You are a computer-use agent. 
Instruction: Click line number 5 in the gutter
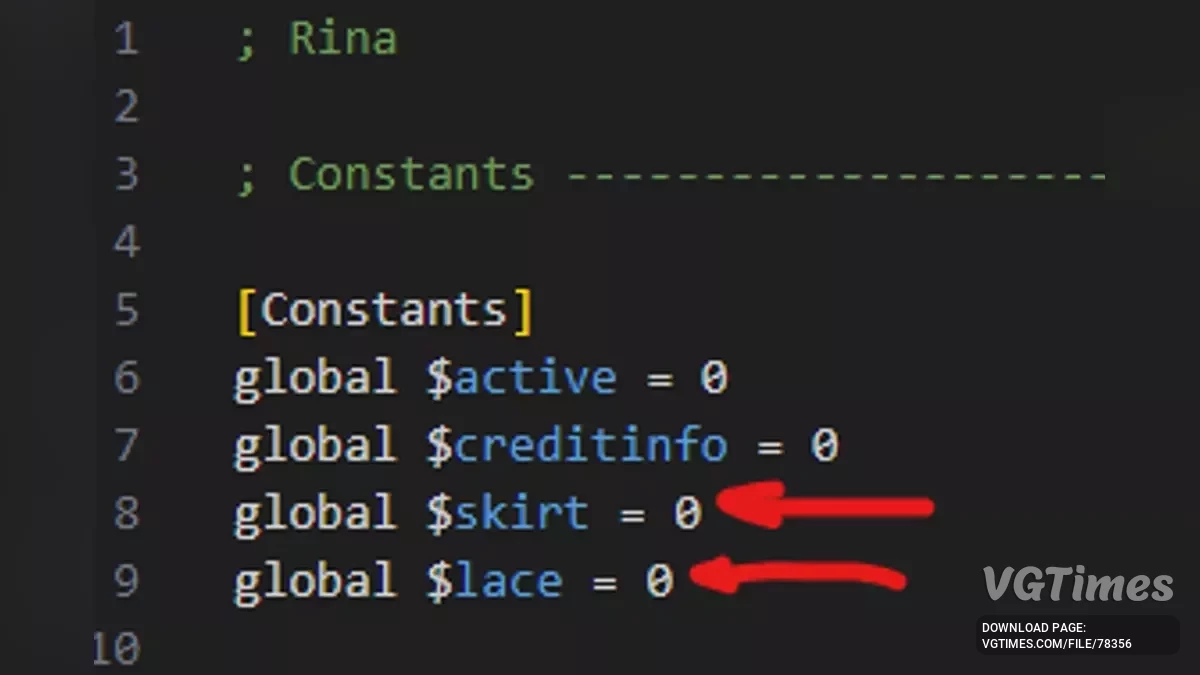click(127, 310)
